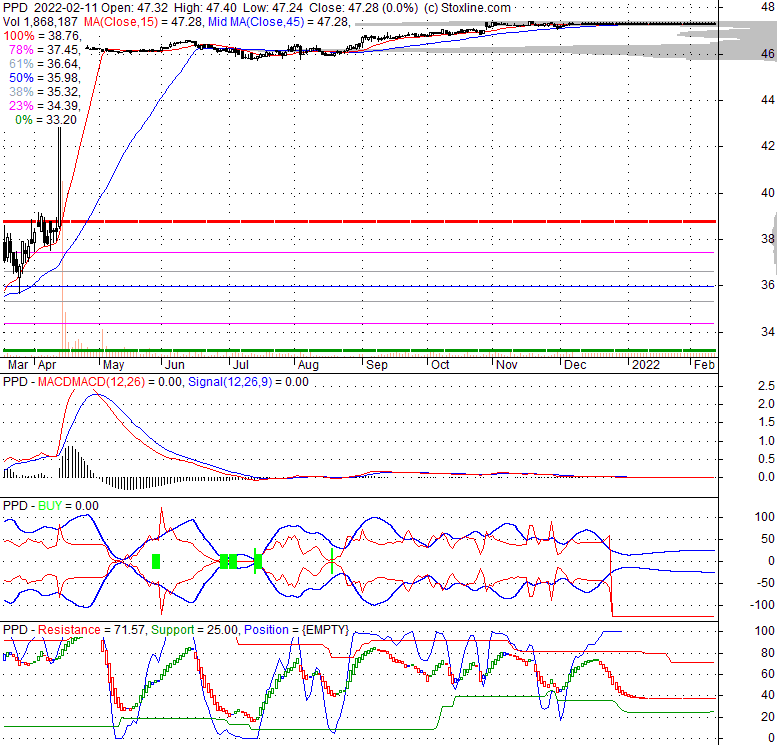Click the price axis value '42'
This screenshot has height=746, width=778.
pyautogui.click(x=768, y=146)
